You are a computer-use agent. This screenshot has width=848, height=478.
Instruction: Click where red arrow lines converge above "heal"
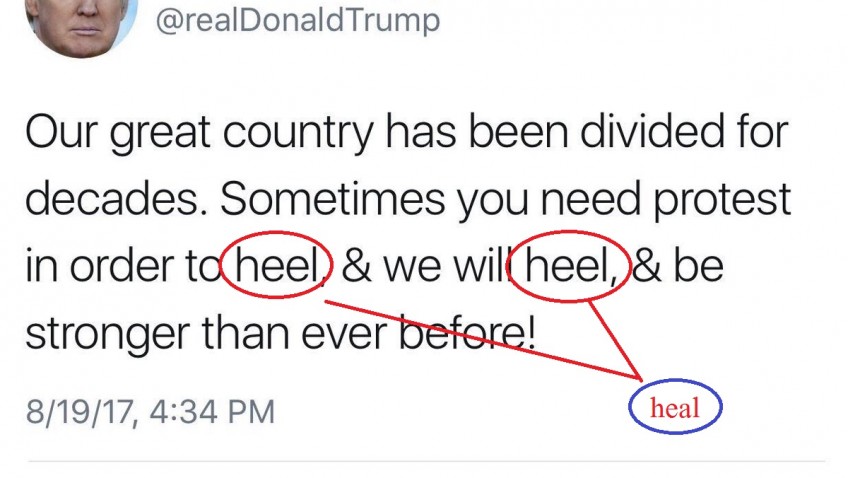(640, 378)
